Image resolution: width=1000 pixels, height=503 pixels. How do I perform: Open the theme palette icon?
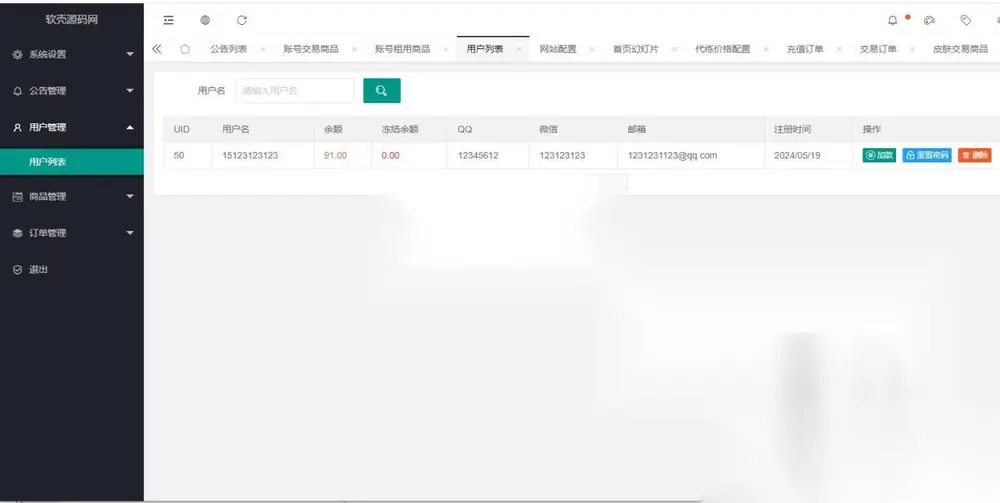click(x=929, y=20)
